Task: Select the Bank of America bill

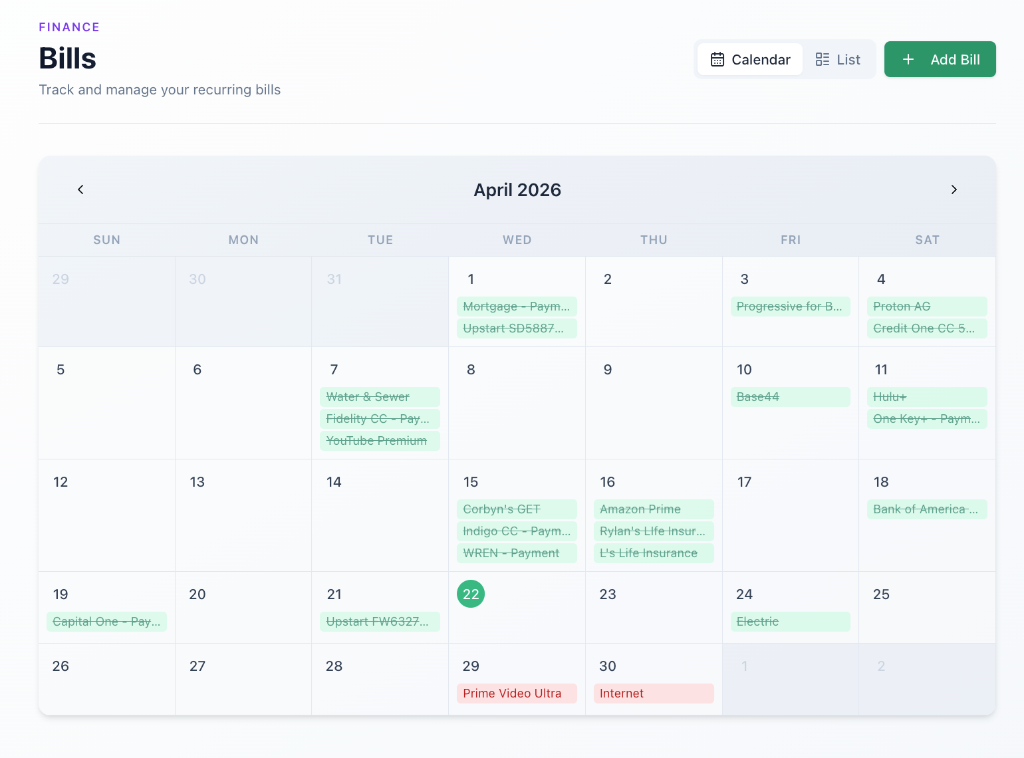Action: pos(927,509)
